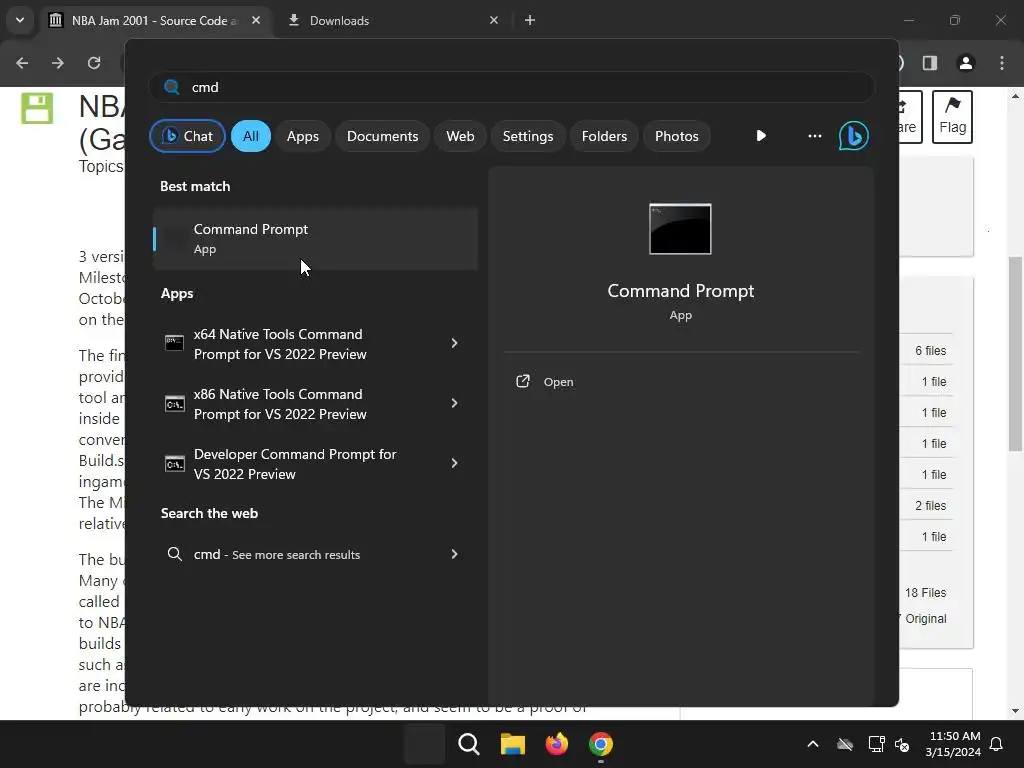Open the Bing Chat filter pill

point(187,136)
